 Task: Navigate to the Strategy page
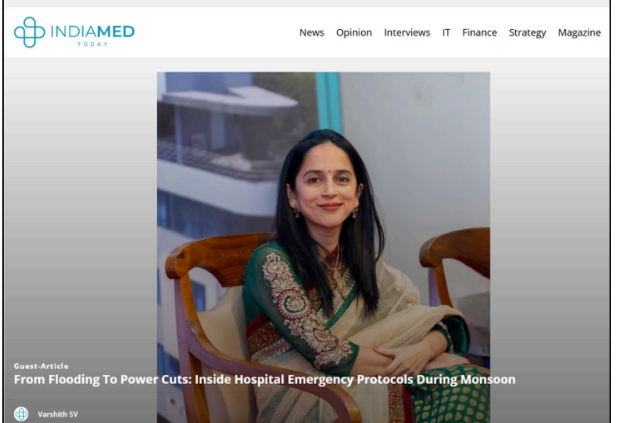click(527, 33)
